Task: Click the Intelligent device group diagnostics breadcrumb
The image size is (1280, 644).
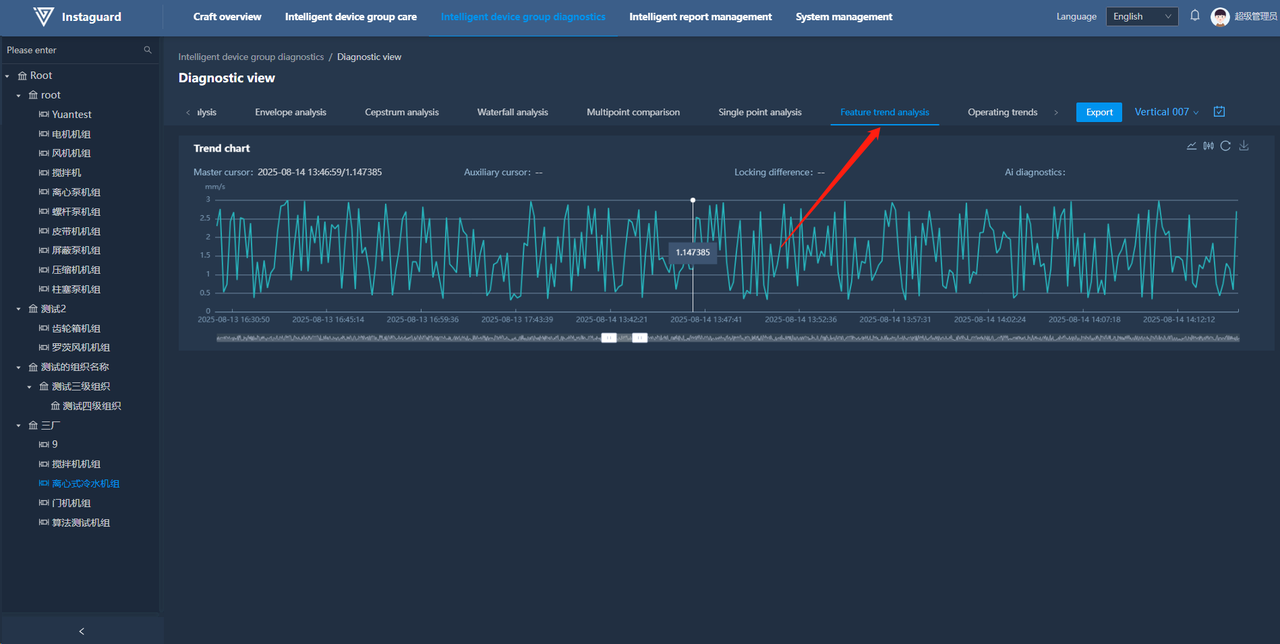Action: 251,57
